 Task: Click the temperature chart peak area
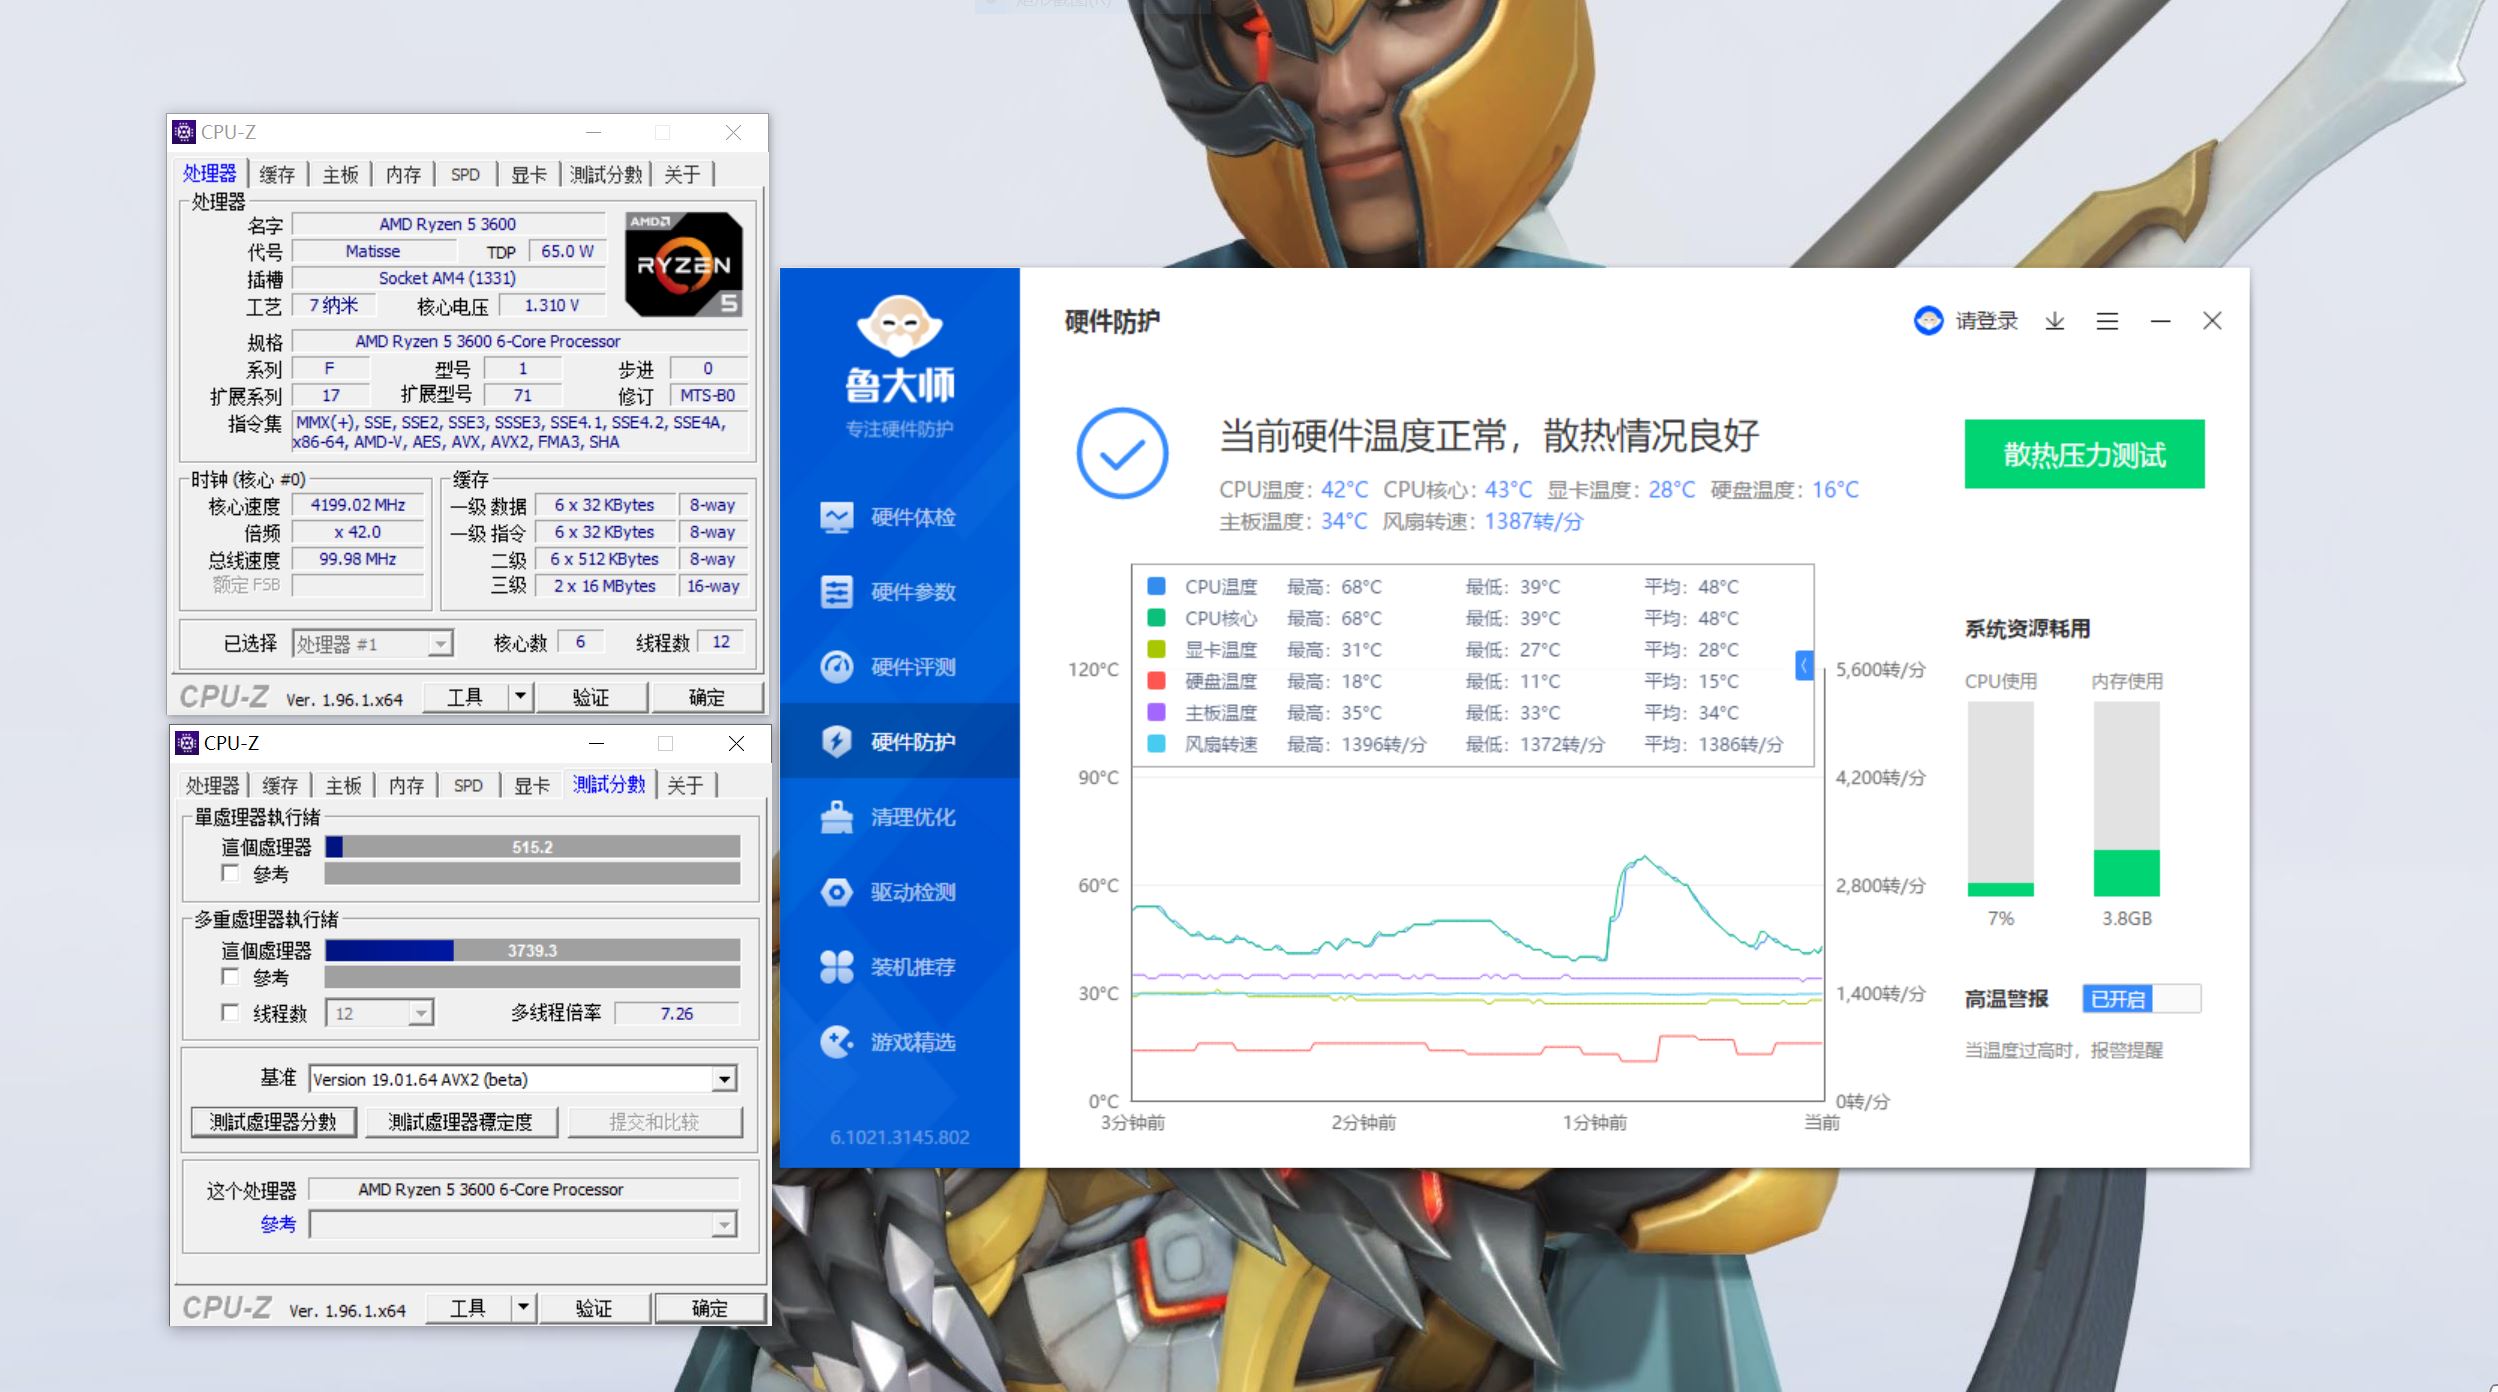(1644, 860)
